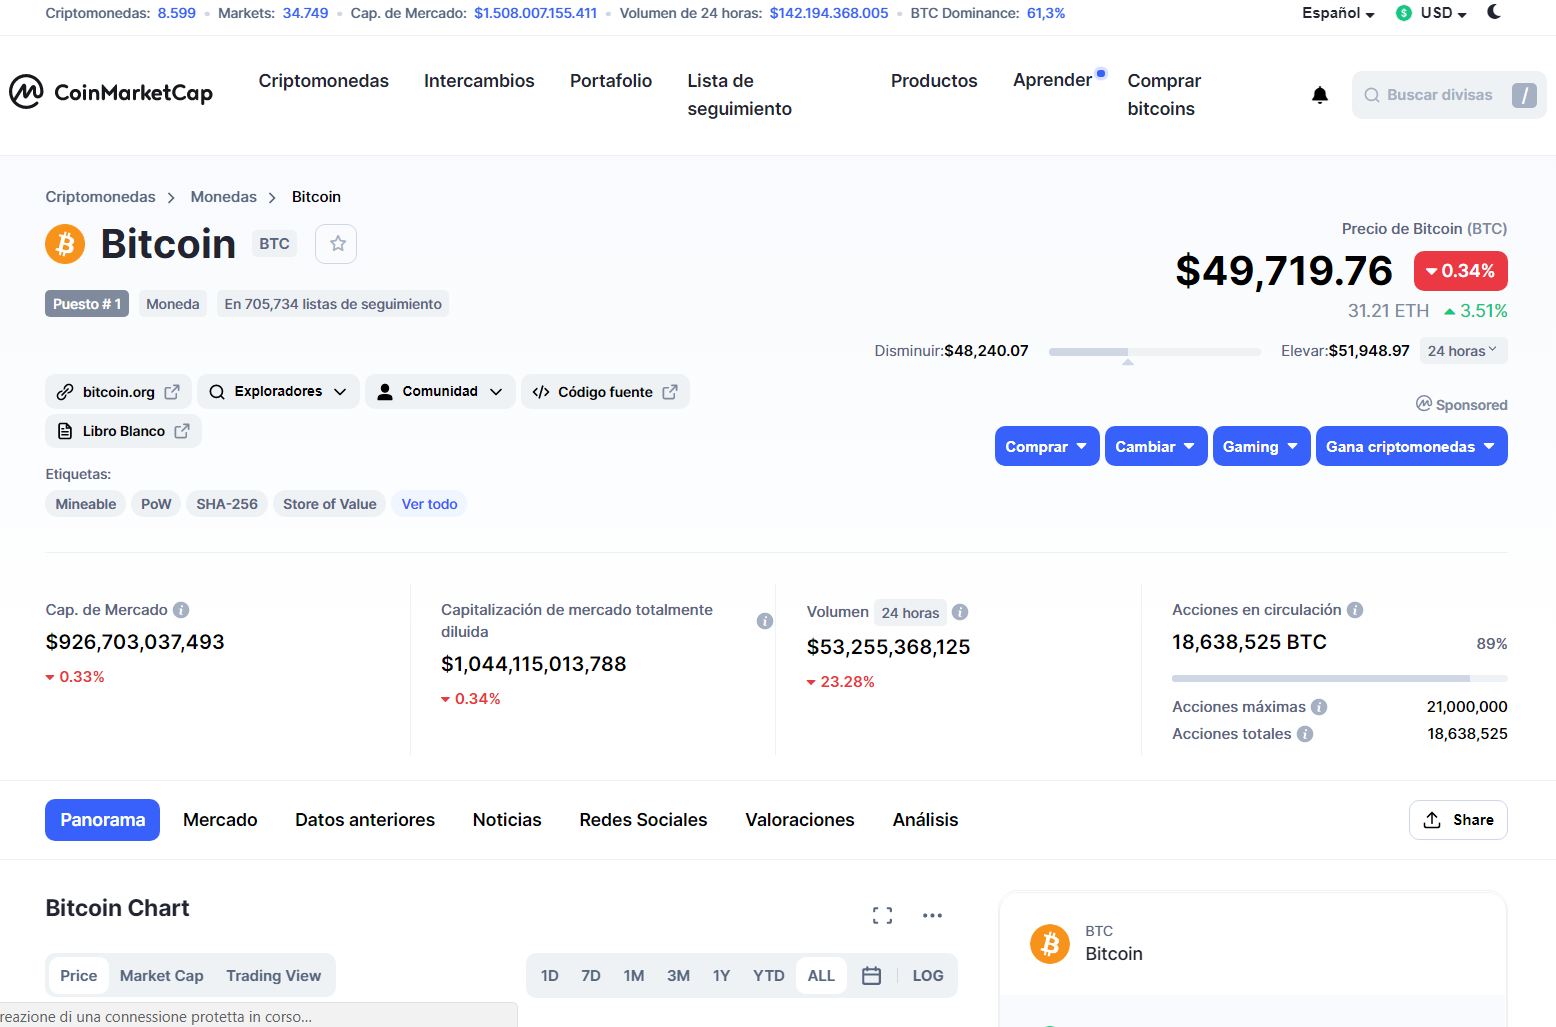Click circulating supply 89% progress bar

[1339, 678]
